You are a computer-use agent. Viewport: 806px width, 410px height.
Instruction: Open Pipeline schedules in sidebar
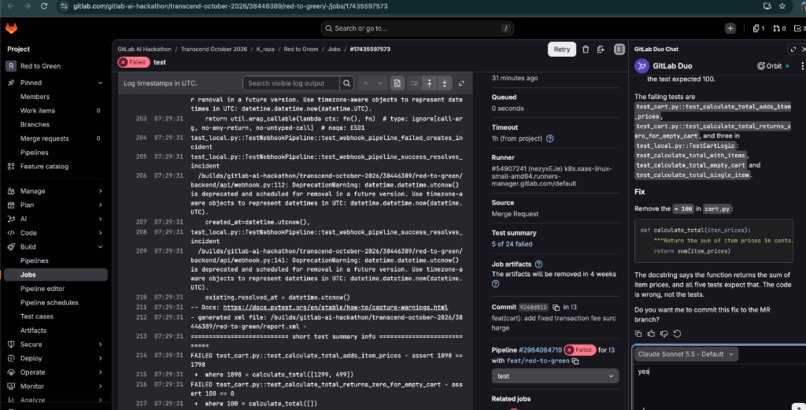(49, 303)
